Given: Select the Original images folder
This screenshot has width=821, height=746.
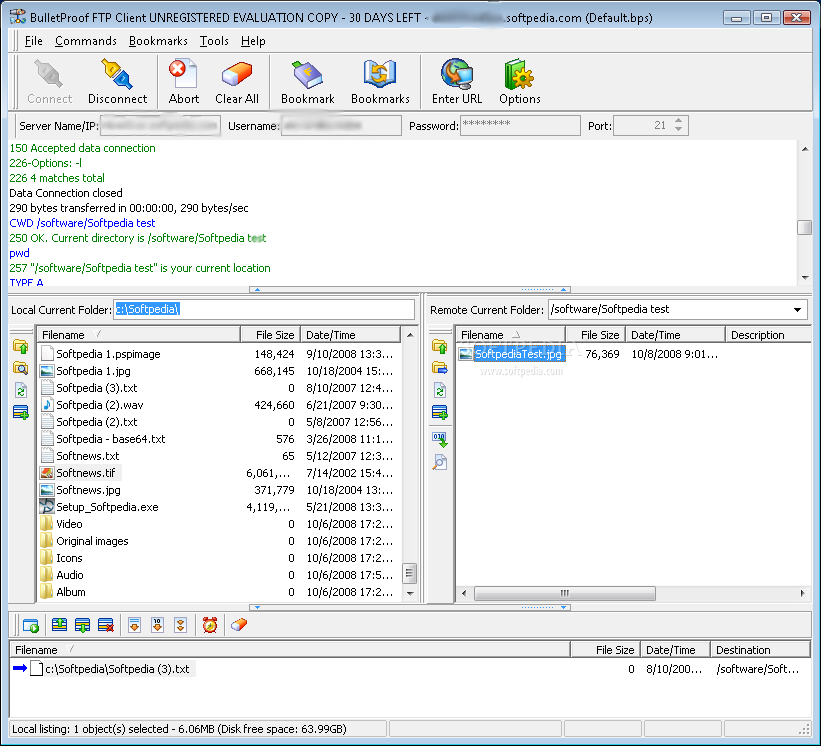Looking at the screenshot, I should pos(92,541).
